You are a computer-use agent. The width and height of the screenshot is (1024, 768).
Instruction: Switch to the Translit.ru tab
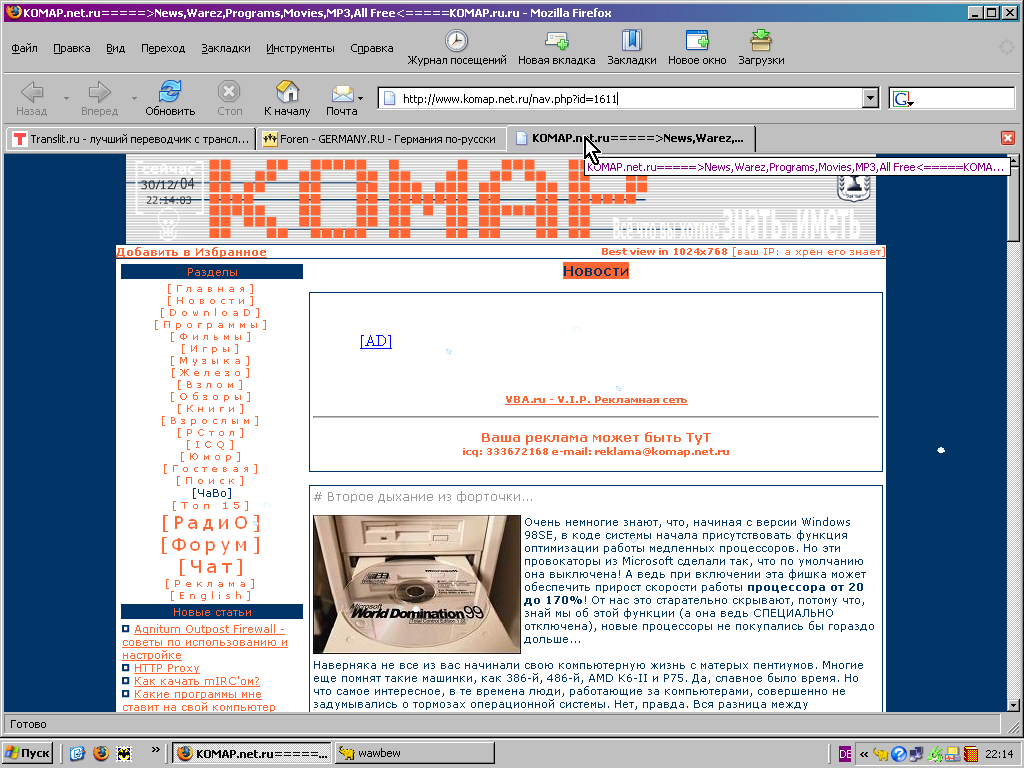[x=131, y=138]
